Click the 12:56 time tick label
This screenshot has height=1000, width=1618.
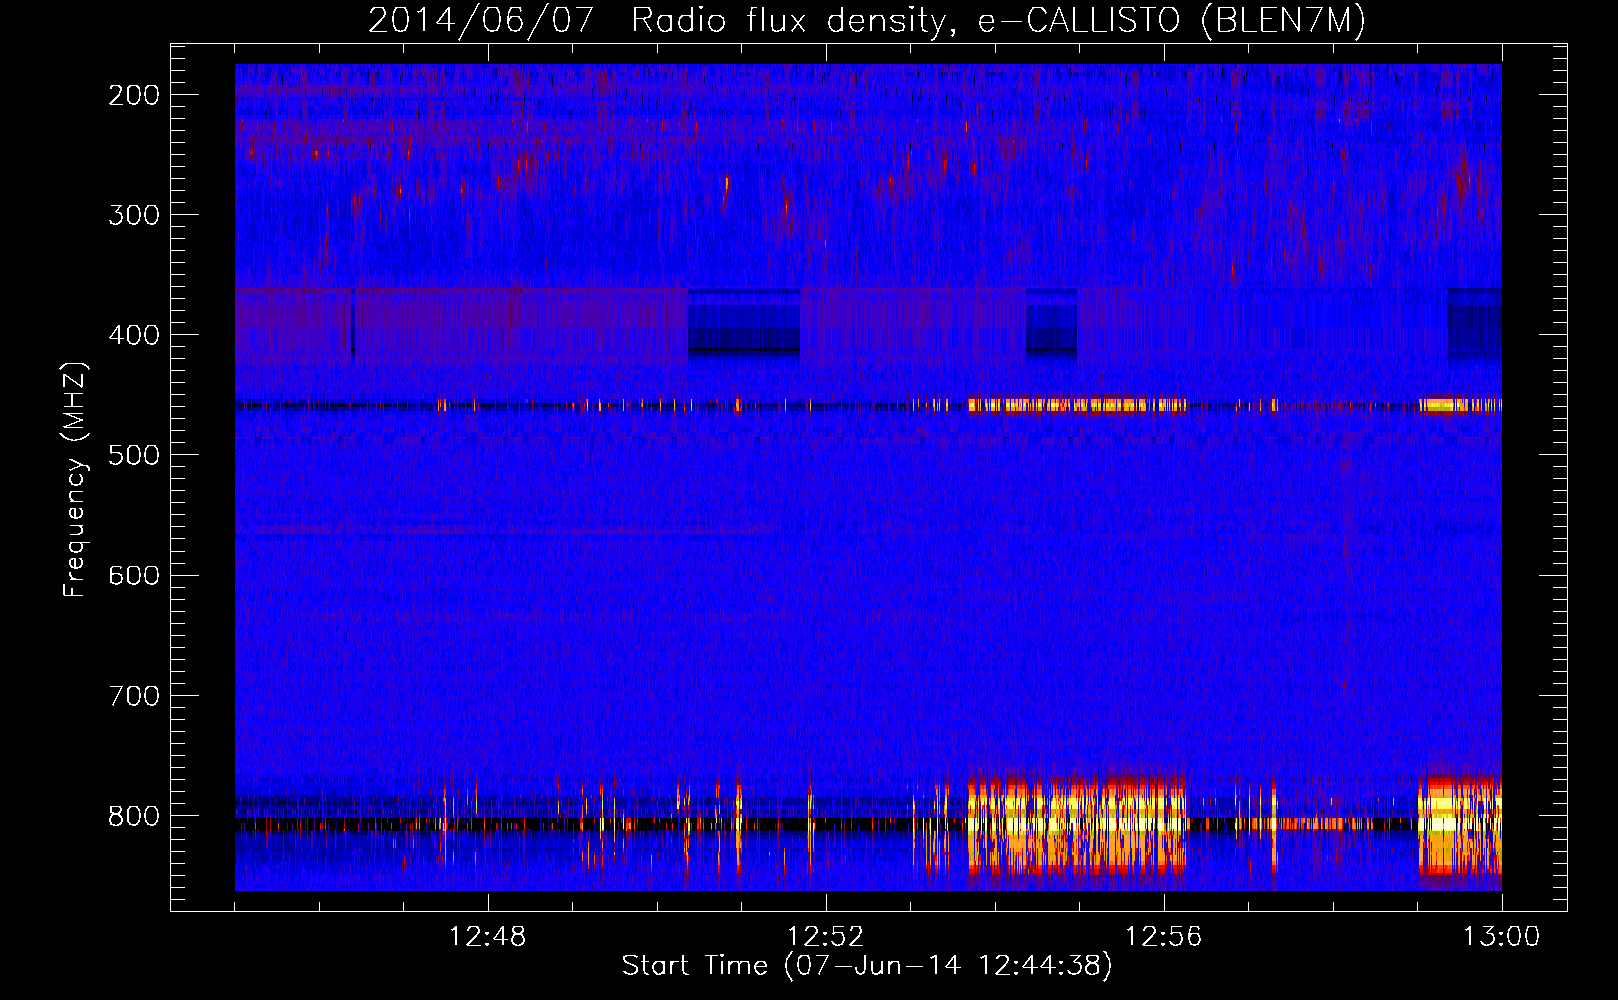(1163, 937)
